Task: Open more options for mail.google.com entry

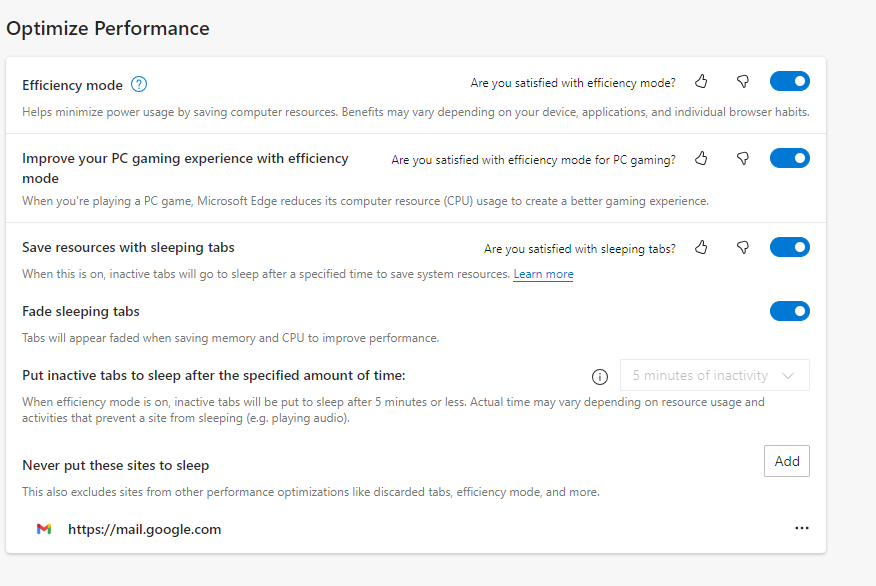Action: pos(801,528)
